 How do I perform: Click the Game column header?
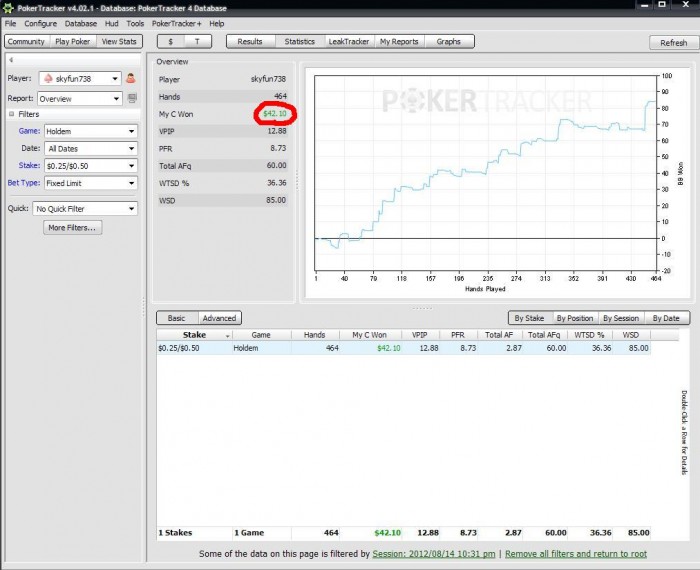click(261, 335)
